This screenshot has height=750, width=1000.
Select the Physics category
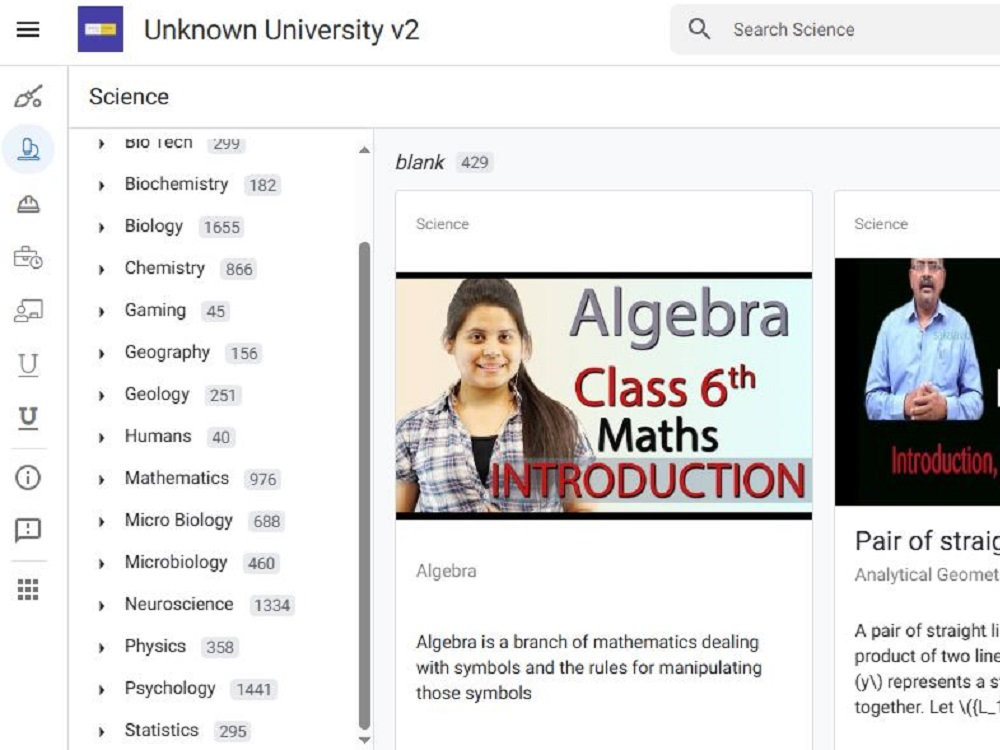(155, 647)
